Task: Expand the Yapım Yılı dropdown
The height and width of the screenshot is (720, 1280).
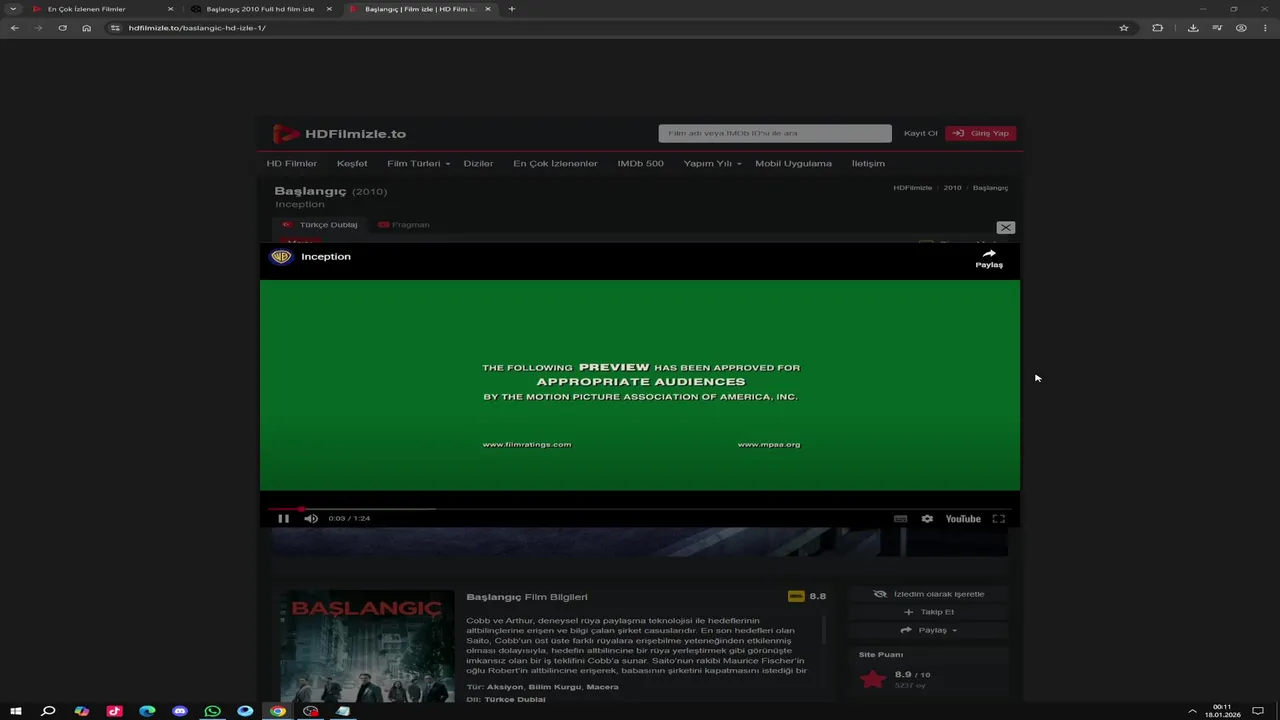Action: coord(712,163)
